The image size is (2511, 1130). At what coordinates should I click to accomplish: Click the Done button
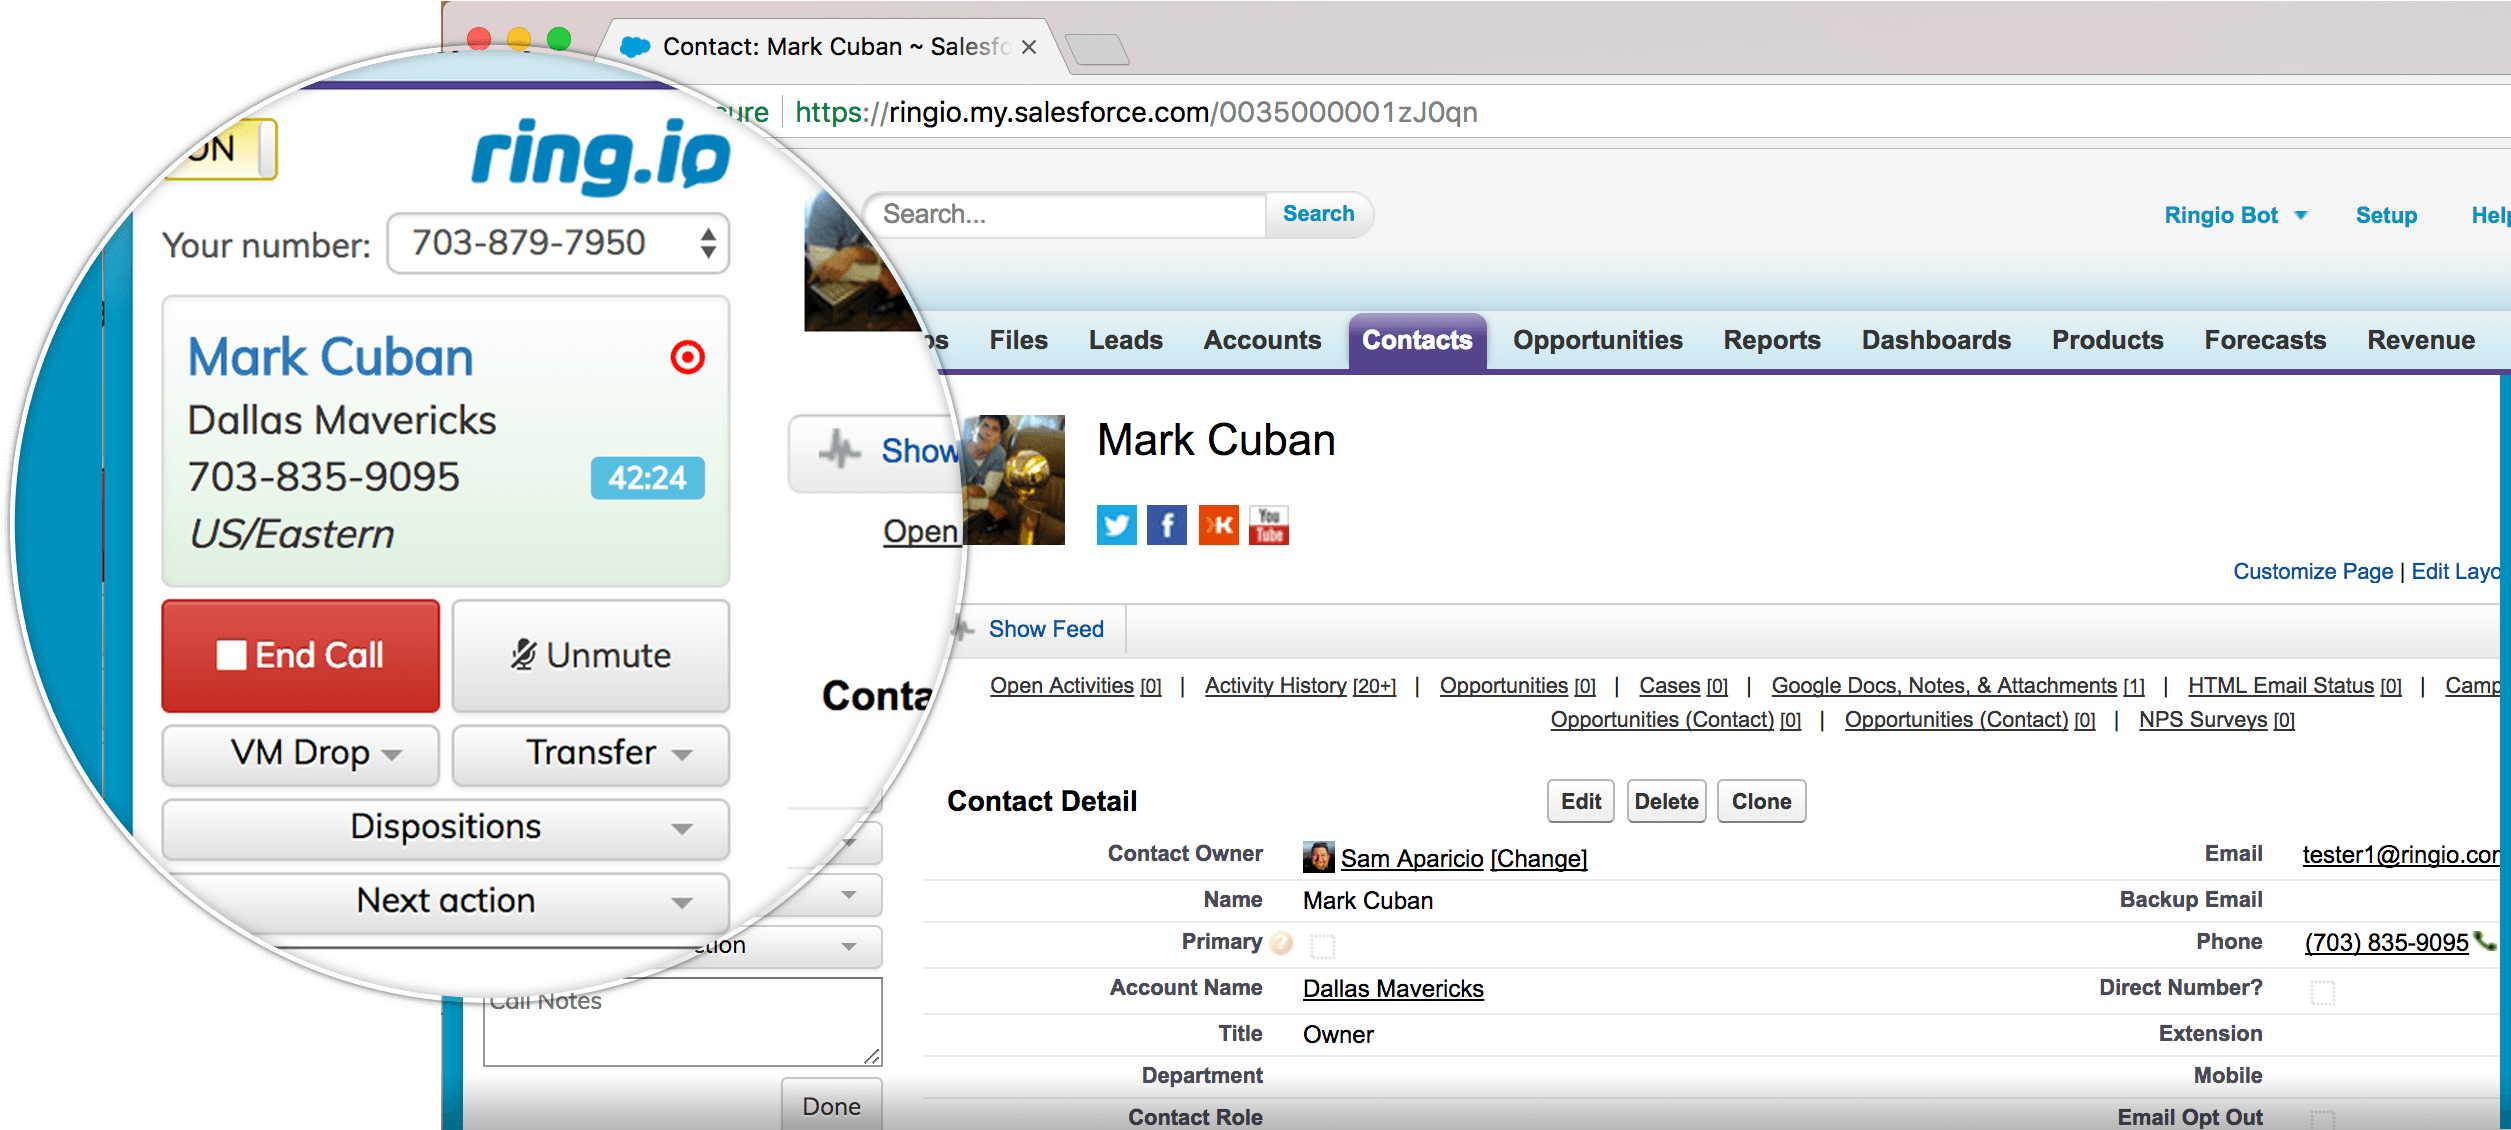point(831,1105)
